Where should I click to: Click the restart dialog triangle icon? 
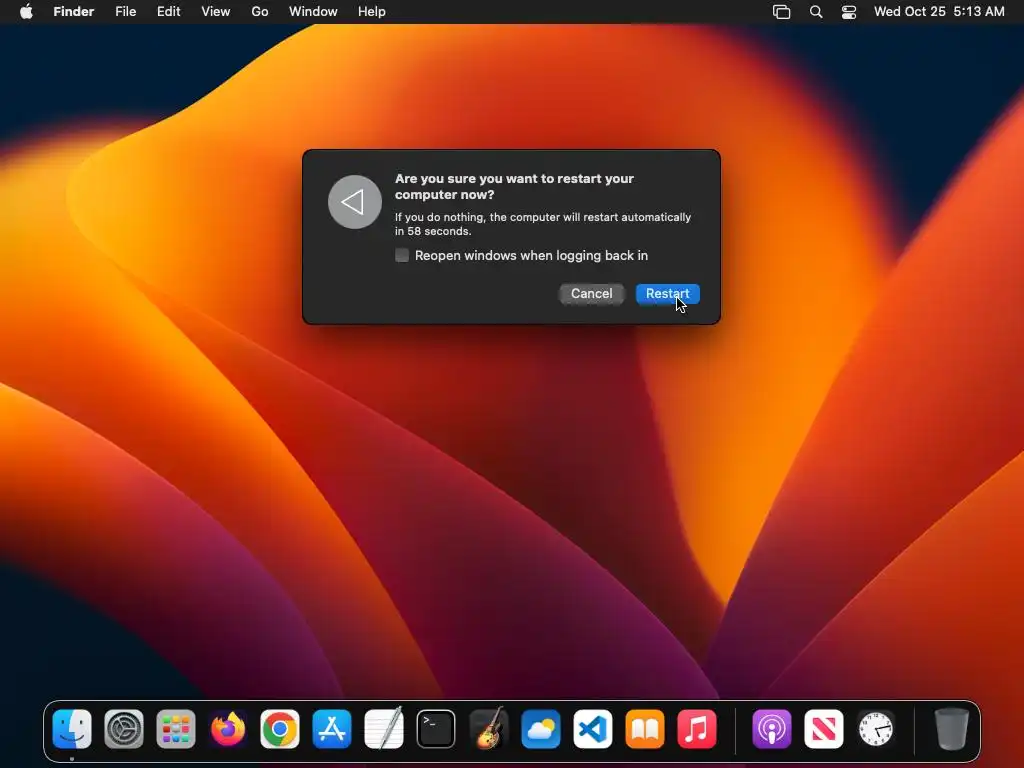coord(355,202)
